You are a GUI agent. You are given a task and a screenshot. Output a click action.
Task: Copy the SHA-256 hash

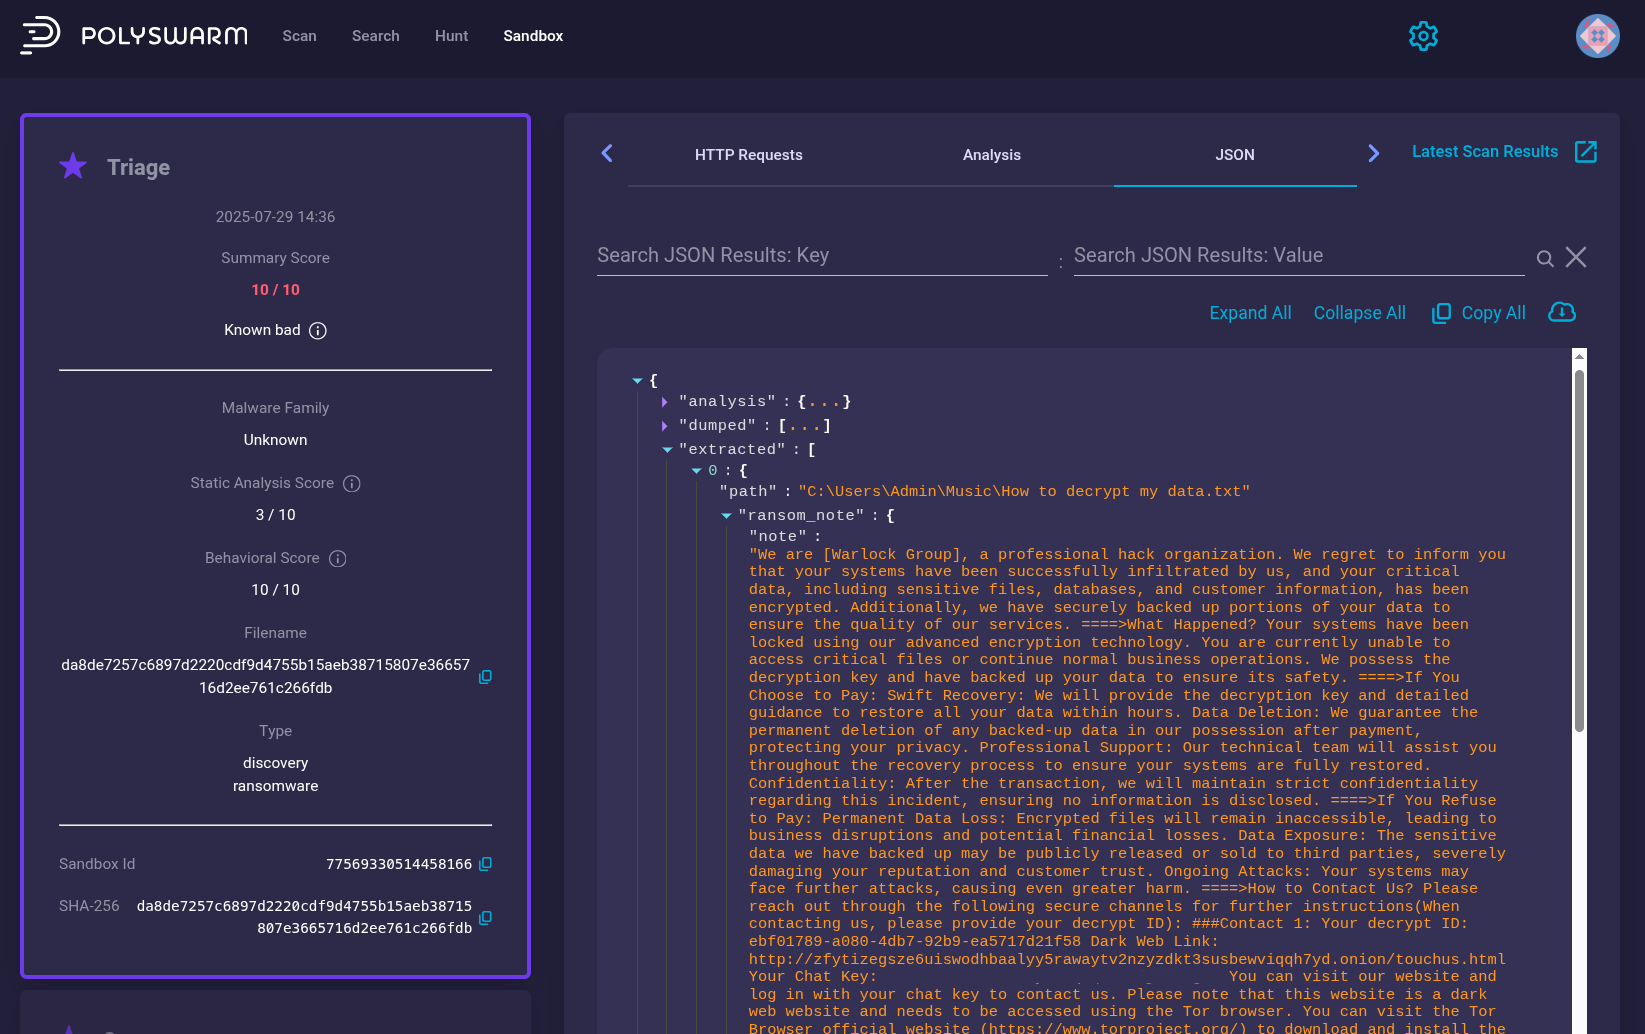[x=485, y=917]
